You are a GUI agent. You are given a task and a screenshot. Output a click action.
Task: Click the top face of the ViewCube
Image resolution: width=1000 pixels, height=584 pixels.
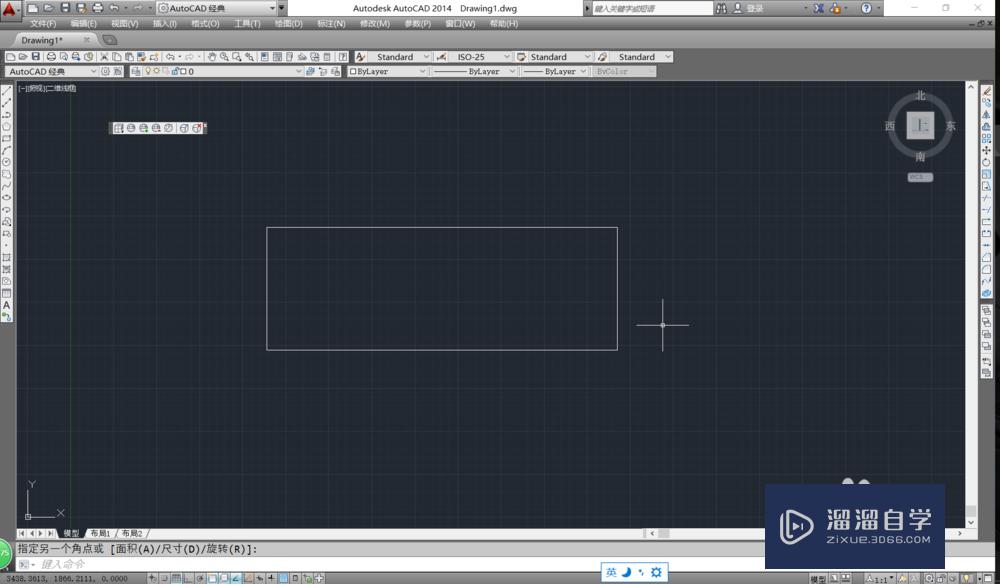(x=920, y=126)
